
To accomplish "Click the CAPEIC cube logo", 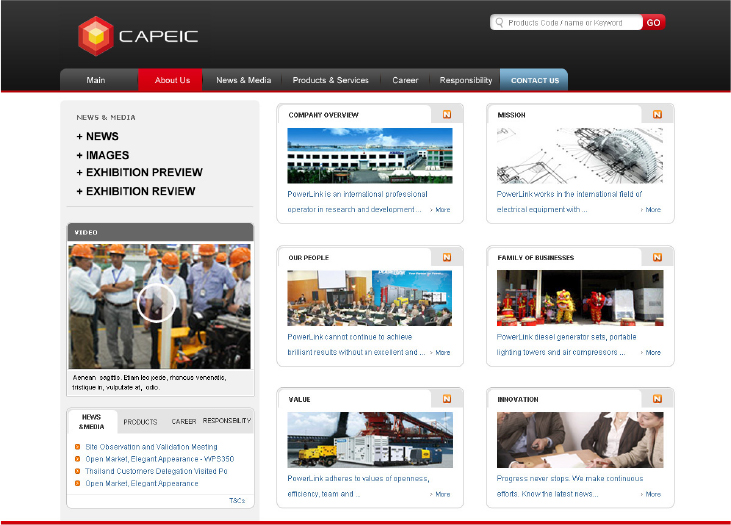I will point(96,36).
